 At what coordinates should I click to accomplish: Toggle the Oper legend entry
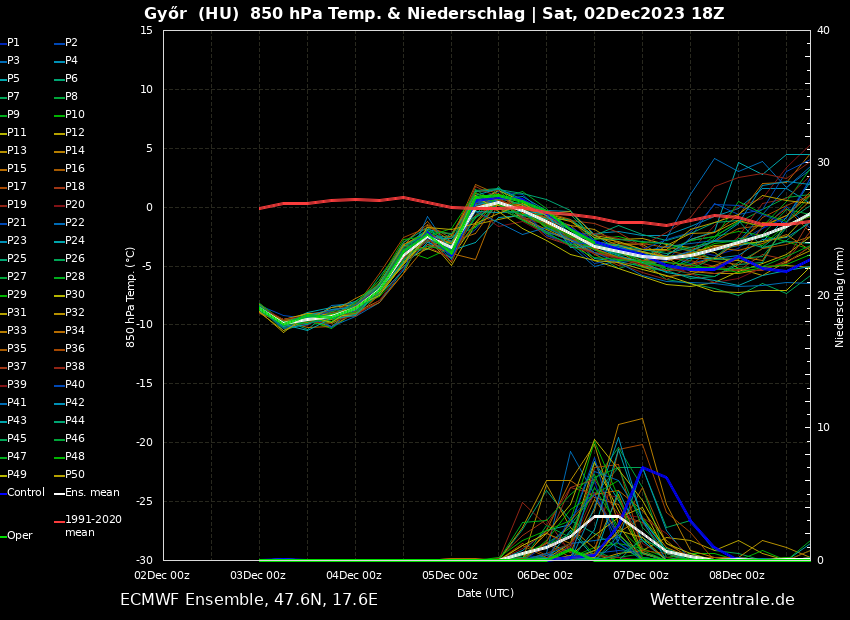19,536
